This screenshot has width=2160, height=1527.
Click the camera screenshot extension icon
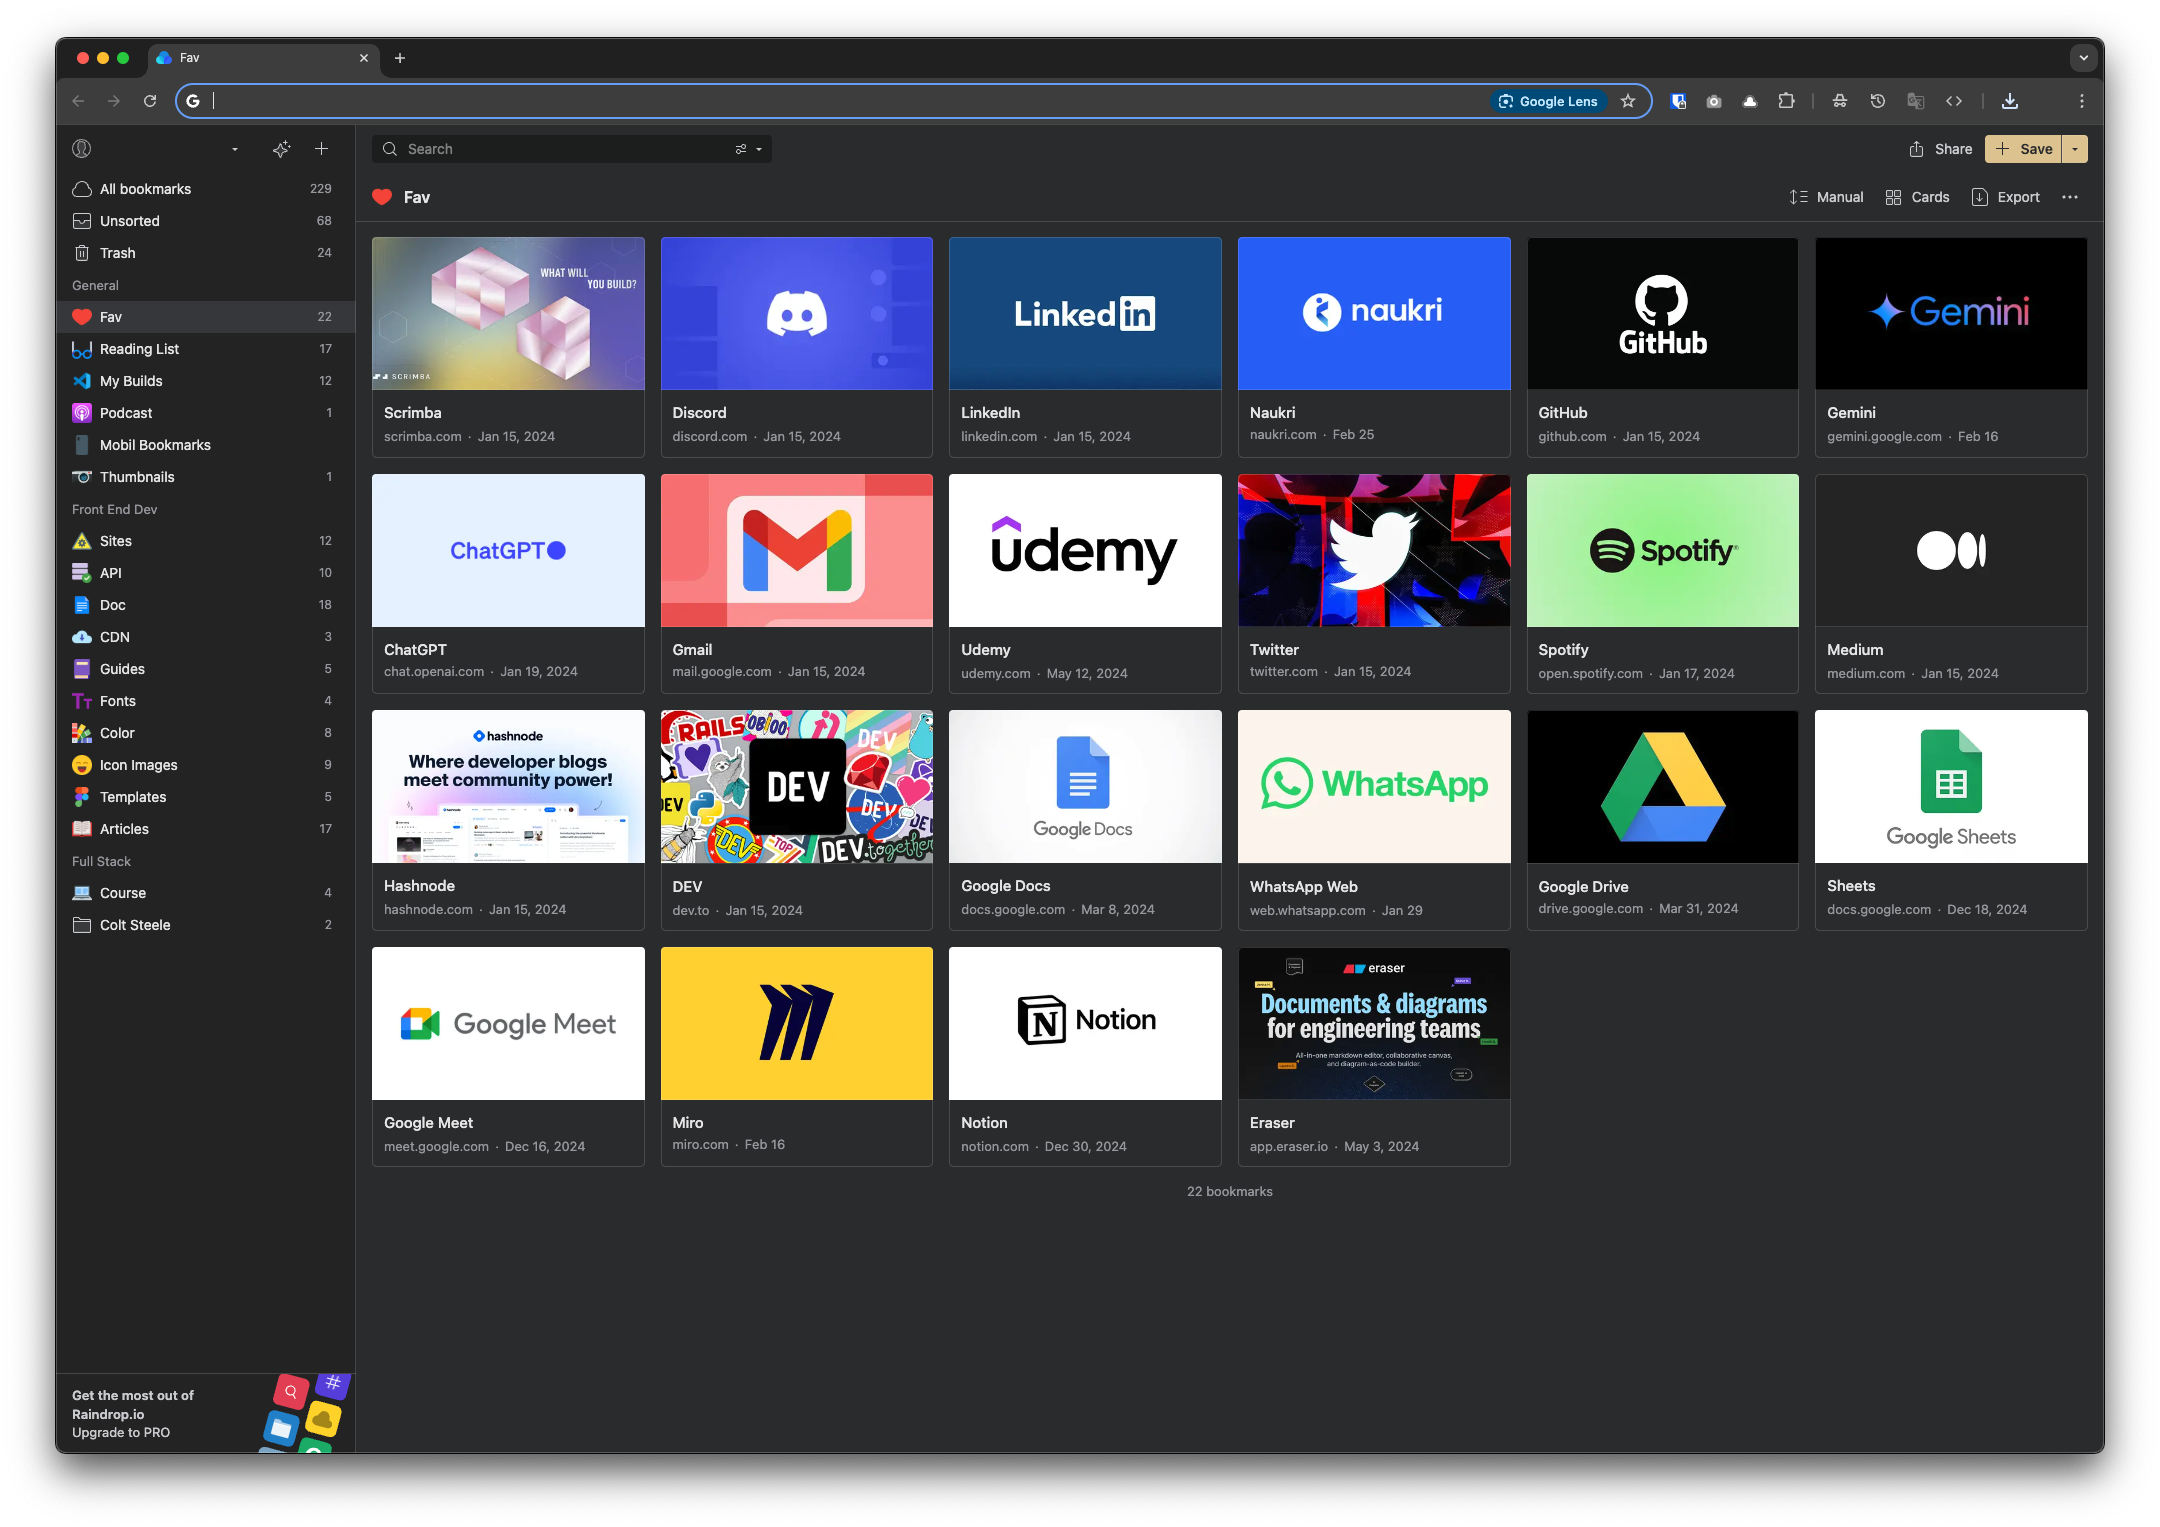click(1714, 101)
